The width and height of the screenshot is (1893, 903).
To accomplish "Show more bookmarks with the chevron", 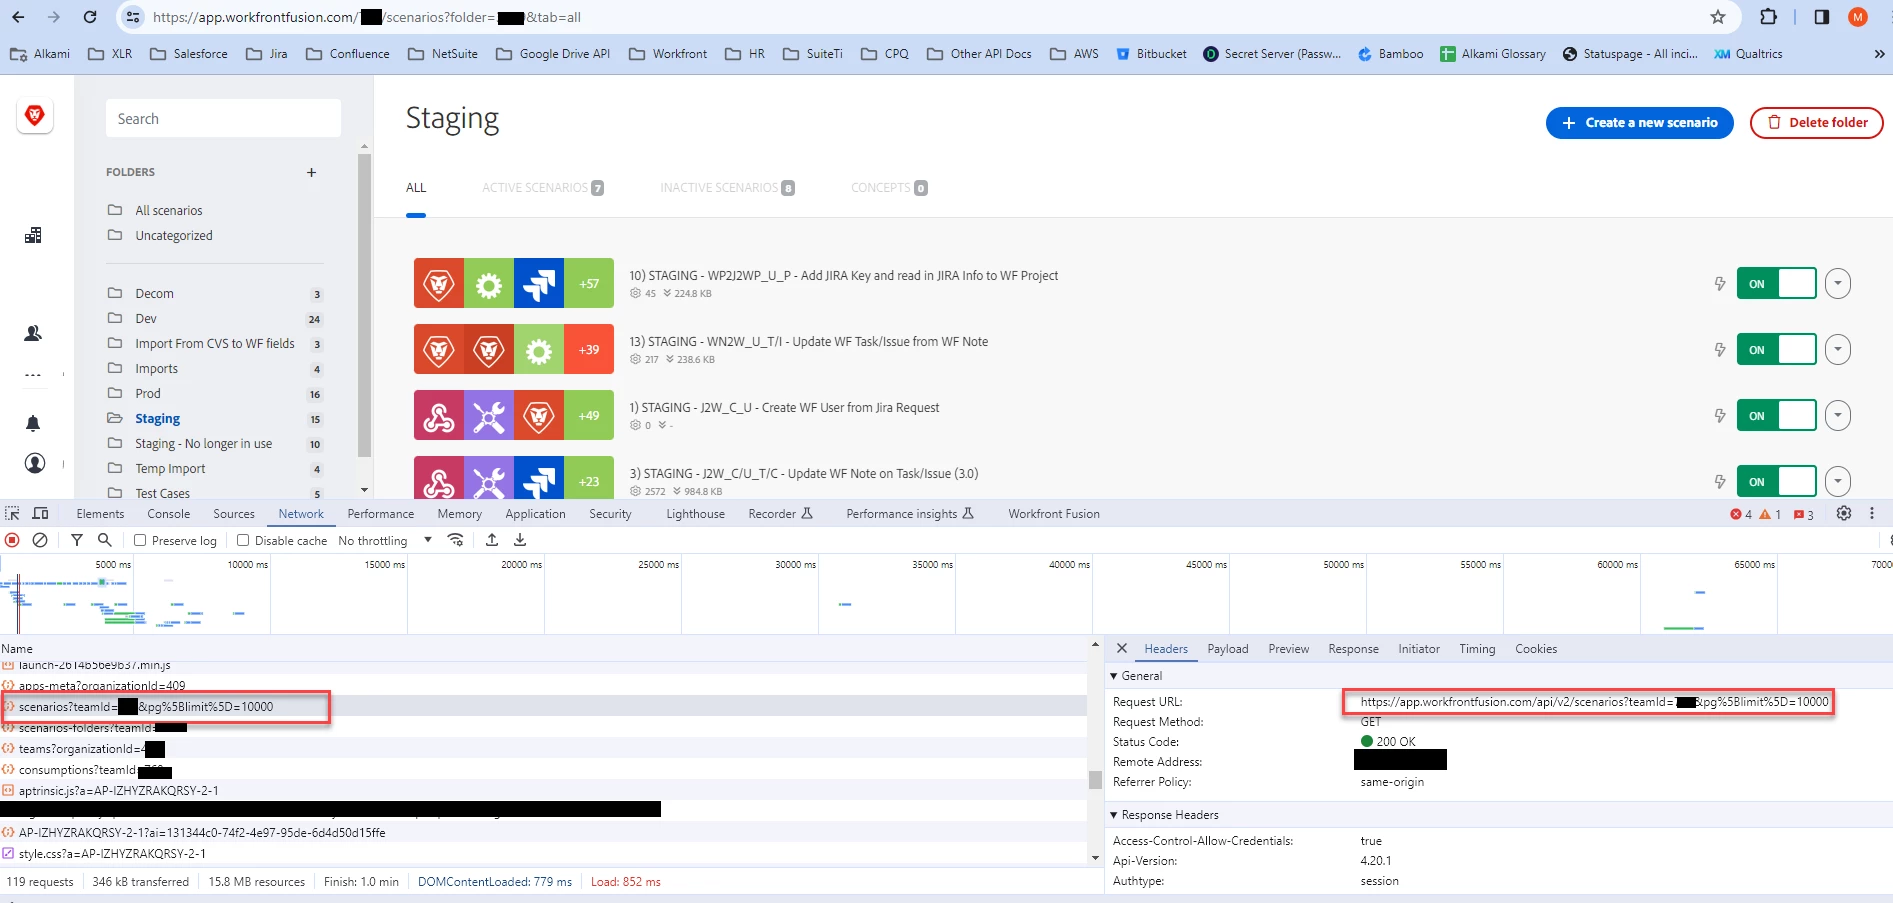I will [1879, 54].
